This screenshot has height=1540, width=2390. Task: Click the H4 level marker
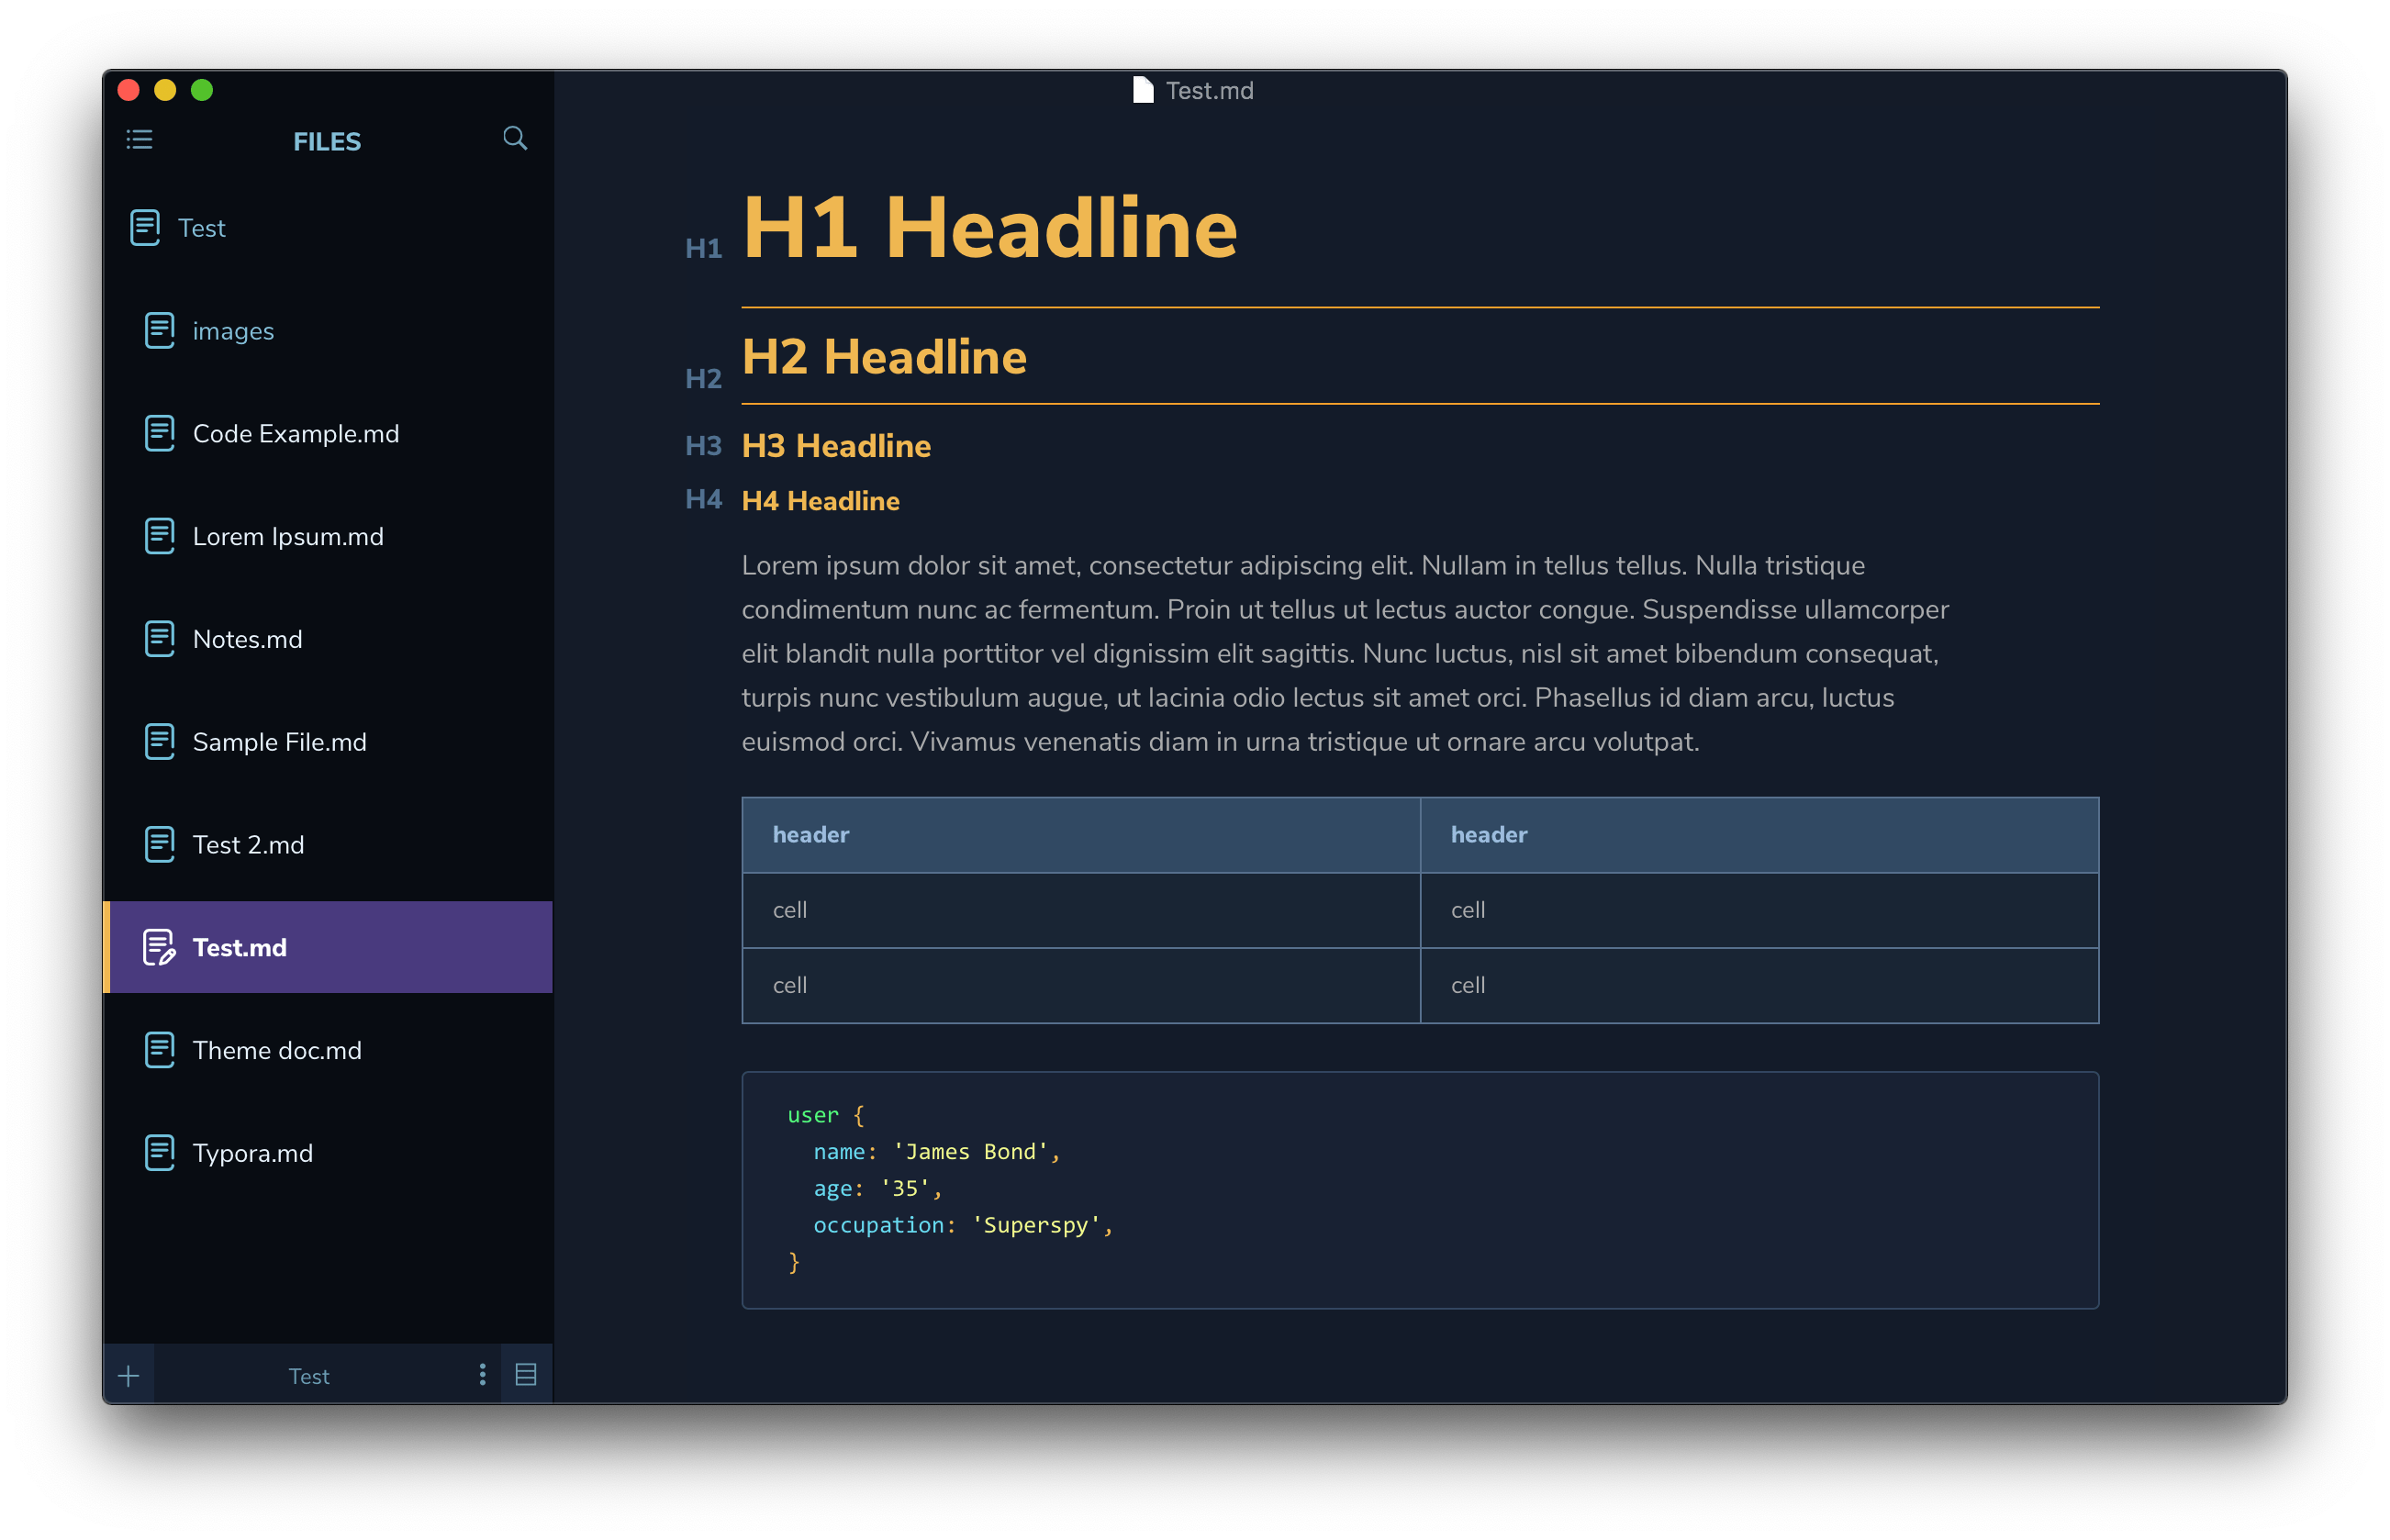click(x=704, y=499)
